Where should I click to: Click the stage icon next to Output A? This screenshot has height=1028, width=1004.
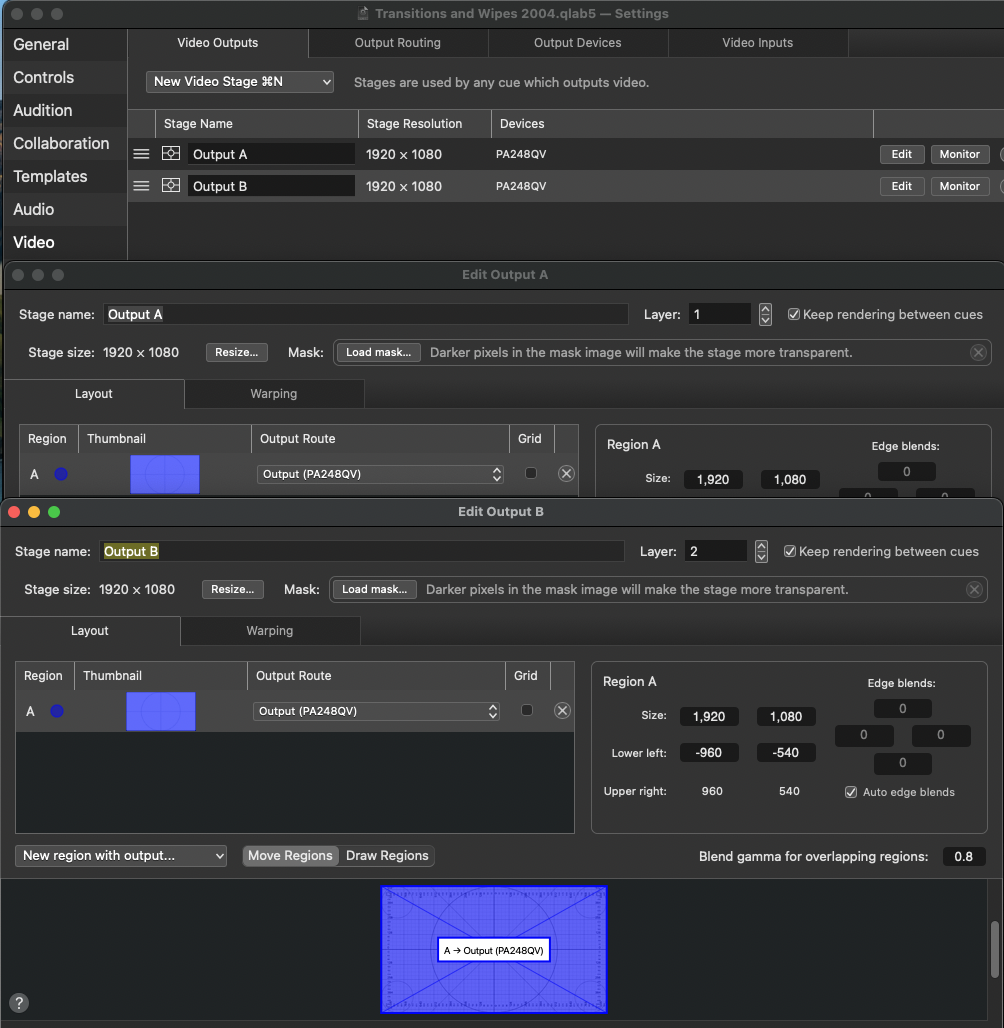(x=171, y=154)
